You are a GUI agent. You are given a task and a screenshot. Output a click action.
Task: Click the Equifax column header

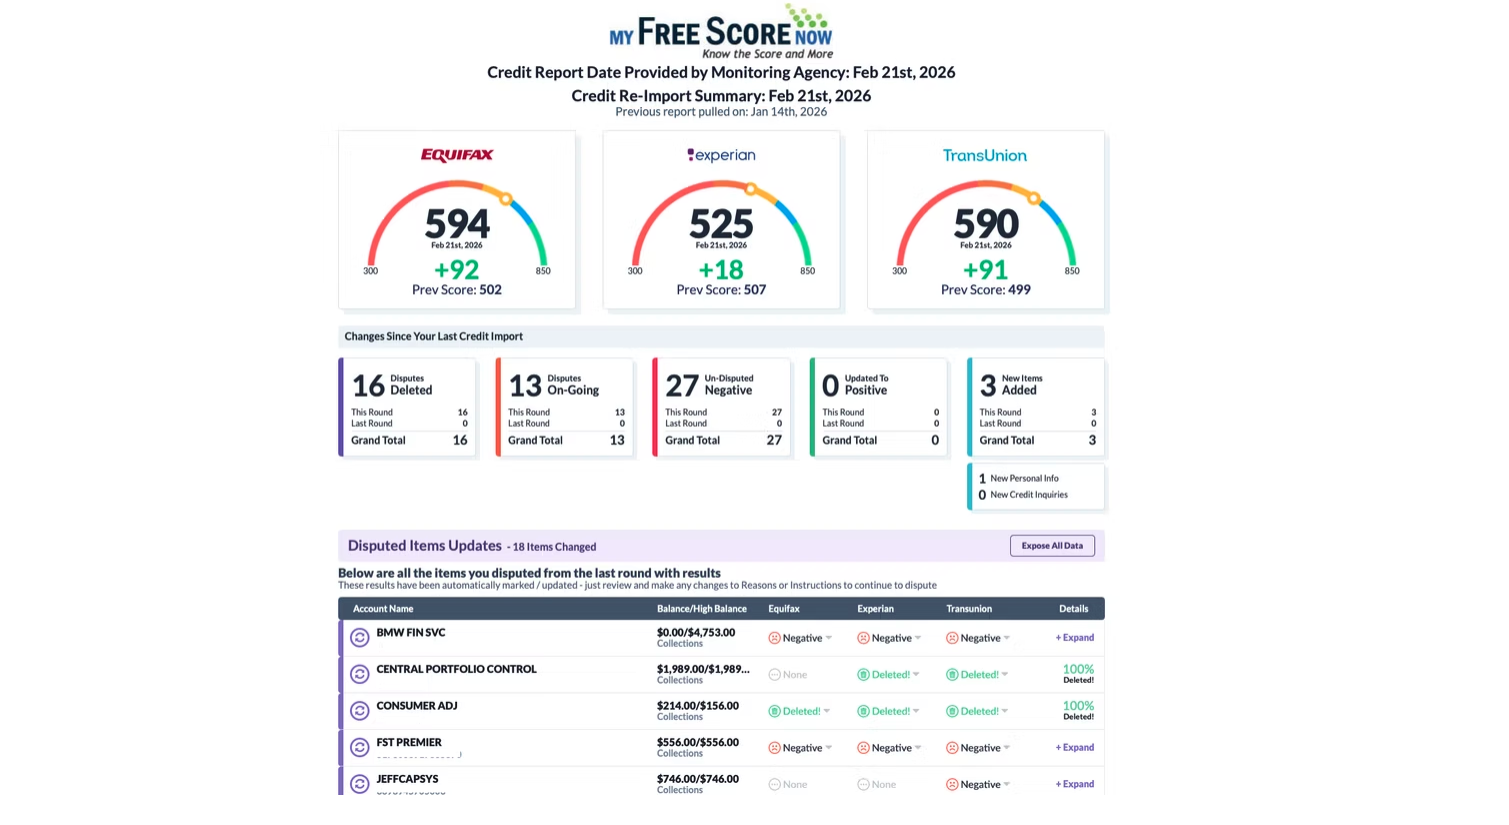[784, 609]
